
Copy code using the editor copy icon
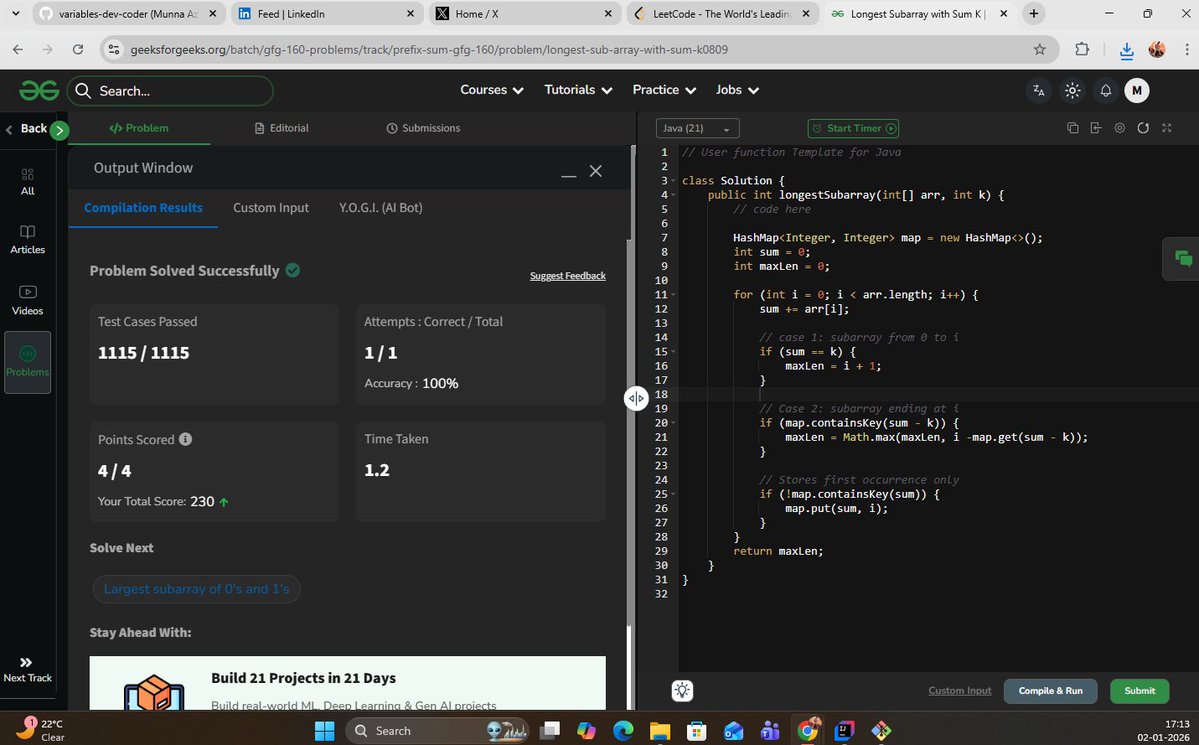pos(1072,128)
